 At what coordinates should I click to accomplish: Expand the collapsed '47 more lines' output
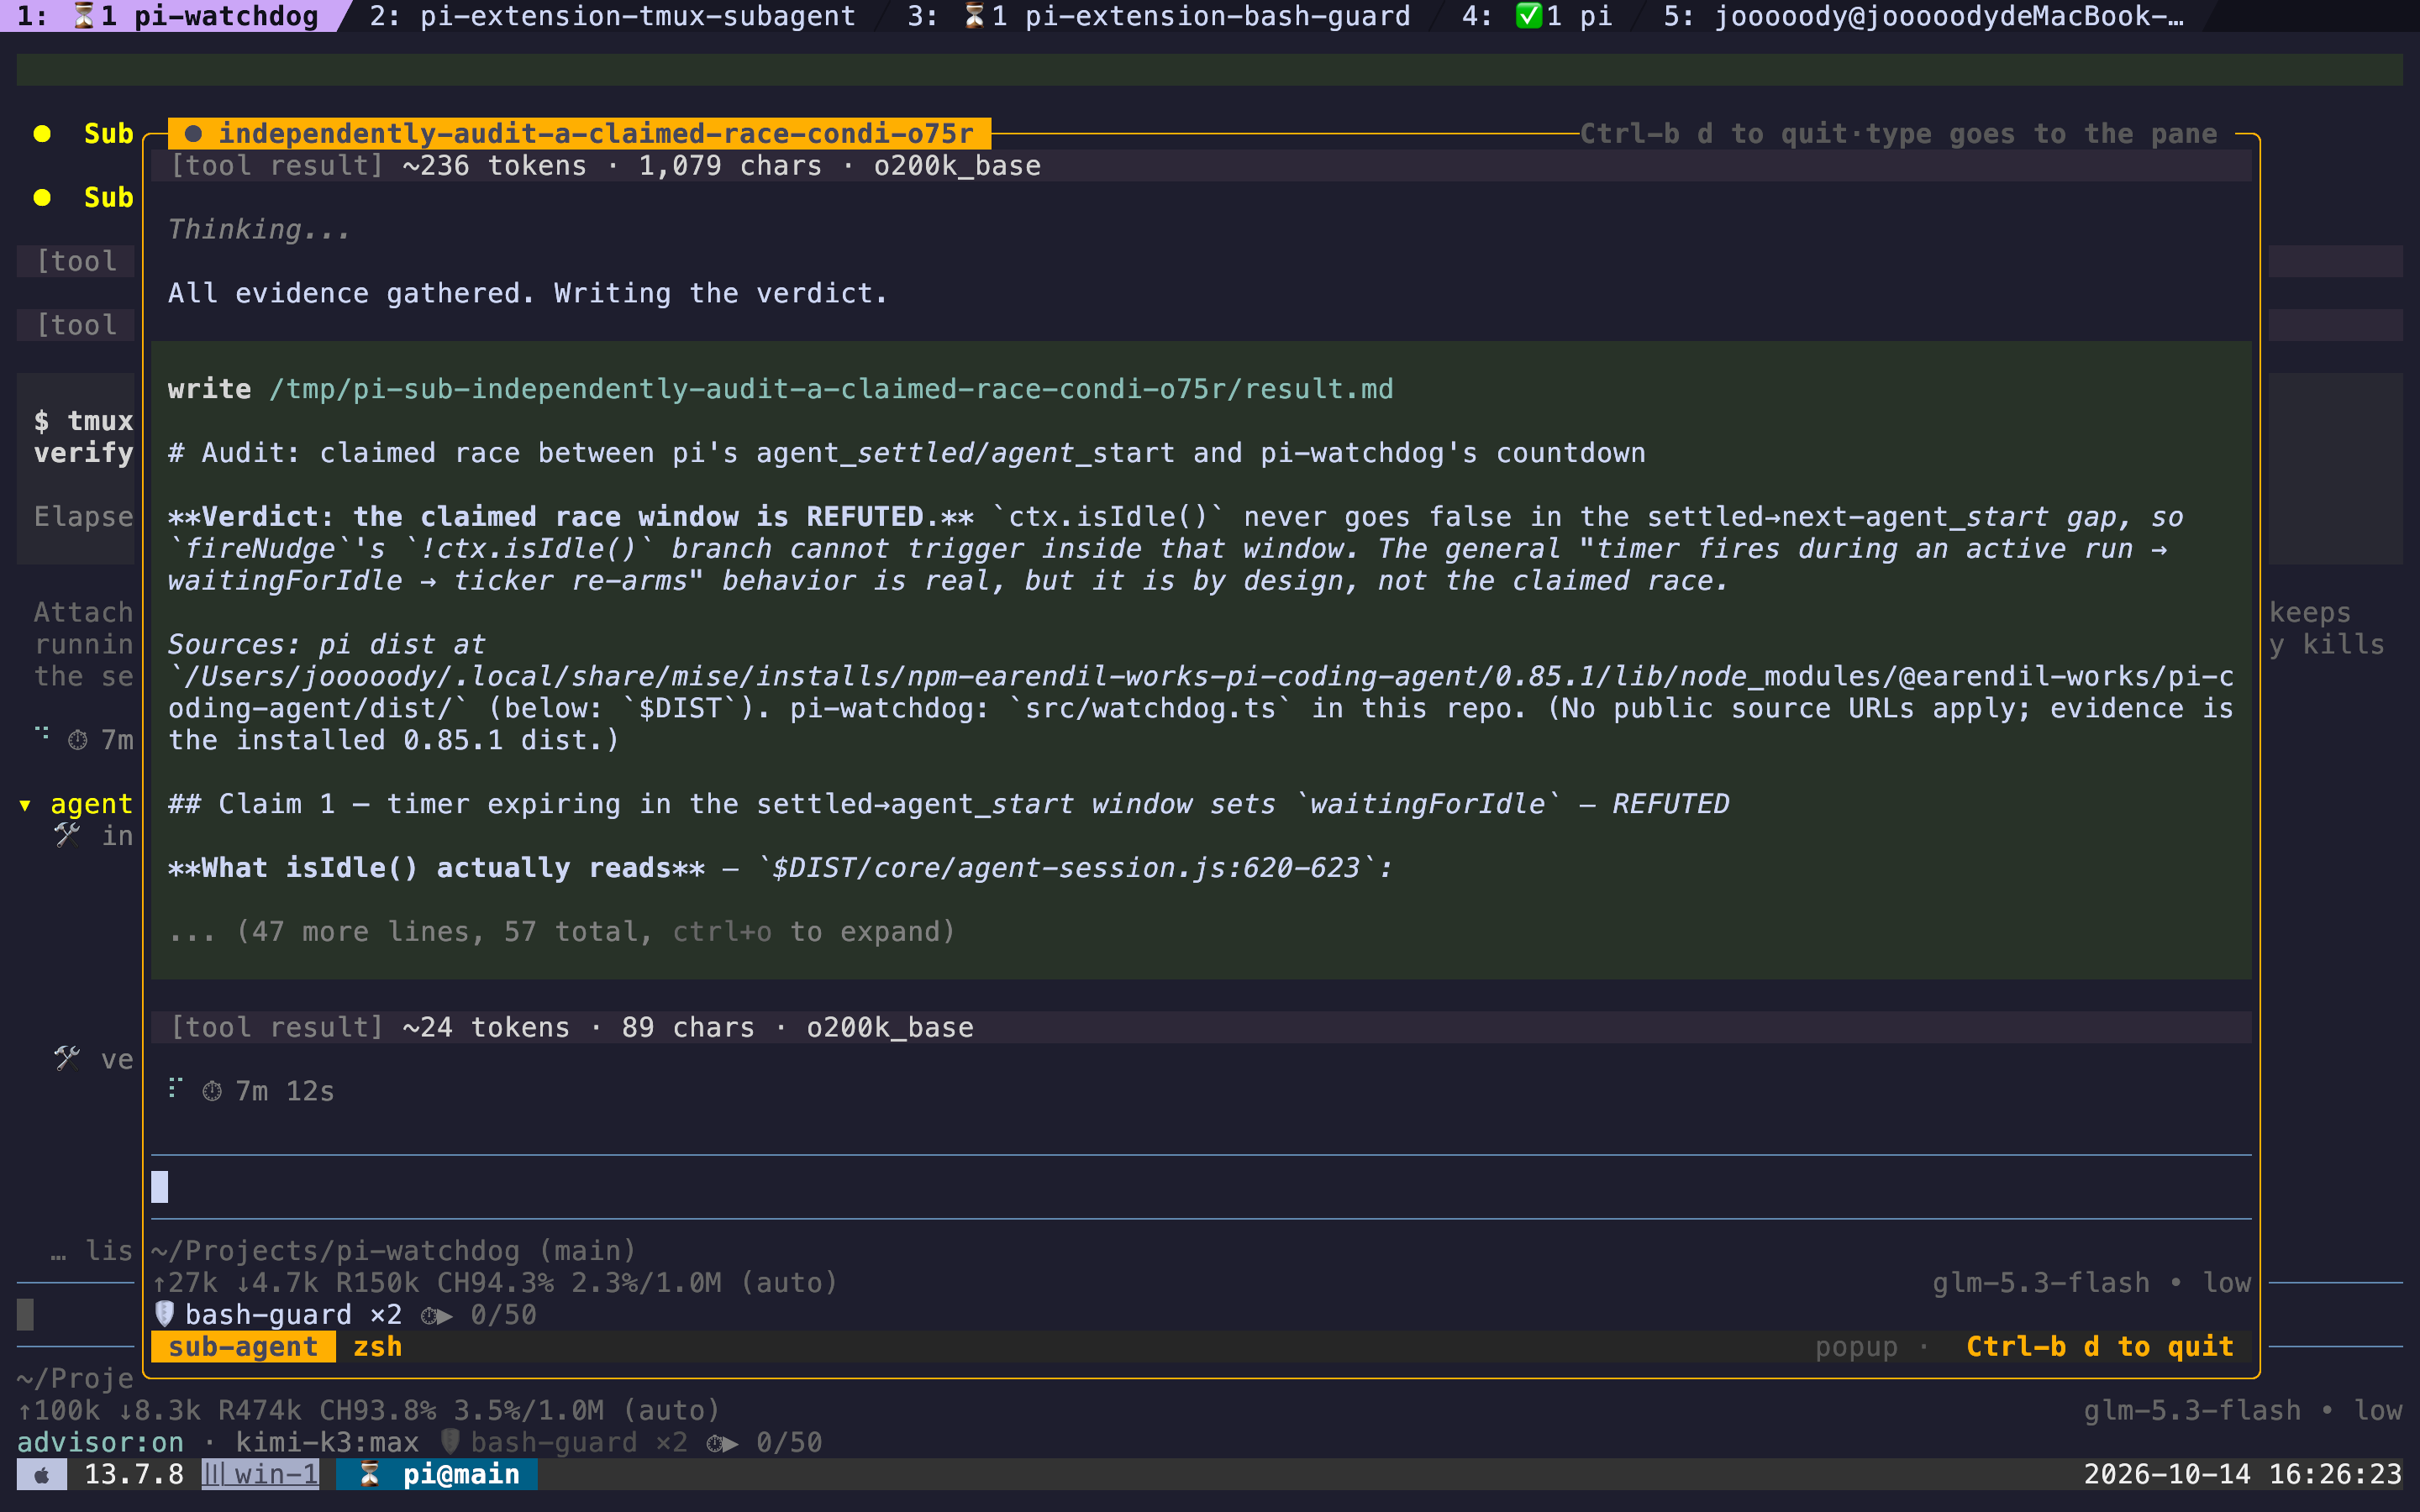click(562, 932)
